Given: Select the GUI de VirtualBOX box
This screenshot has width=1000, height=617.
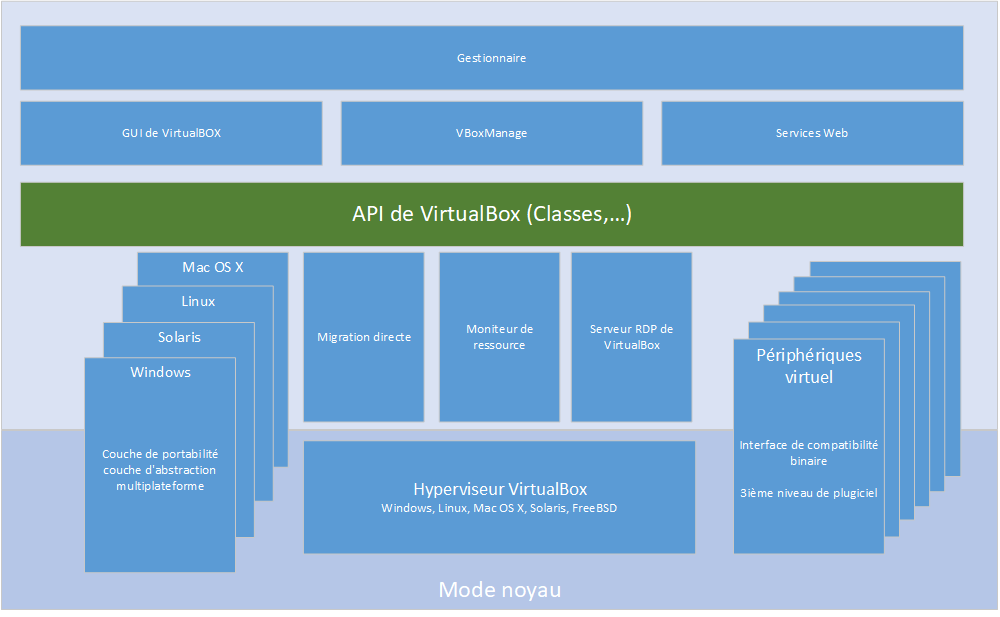Looking at the screenshot, I should coord(171,133).
